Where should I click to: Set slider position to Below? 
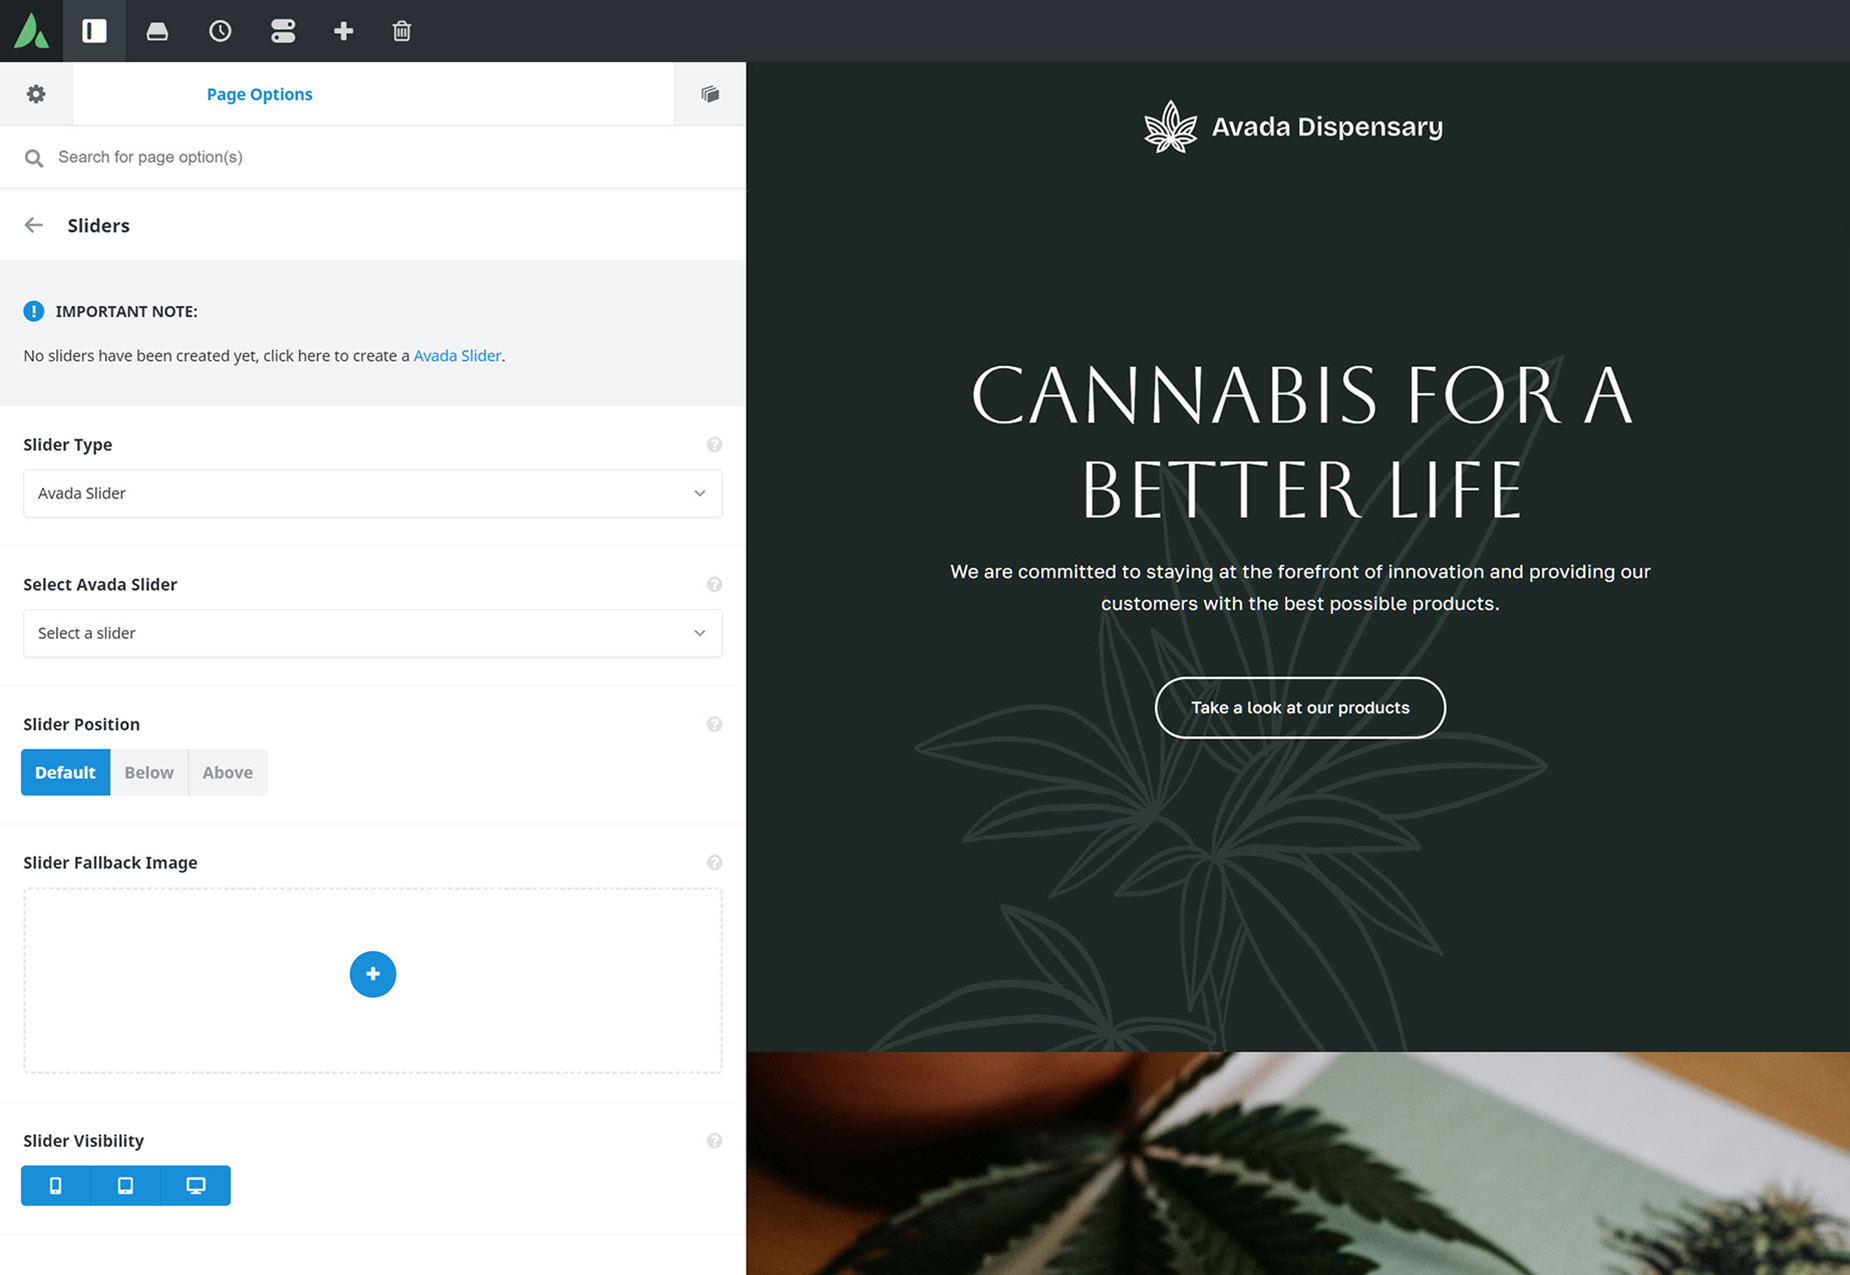[x=149, y=772]
